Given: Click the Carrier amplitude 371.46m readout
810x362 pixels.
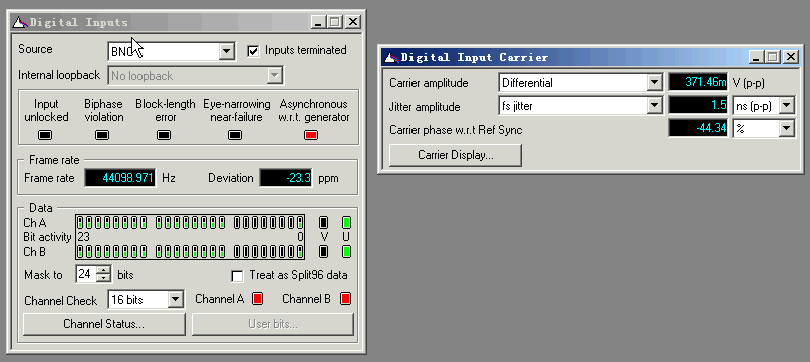Looking at the screenshot, I should (x=698, y=83).
